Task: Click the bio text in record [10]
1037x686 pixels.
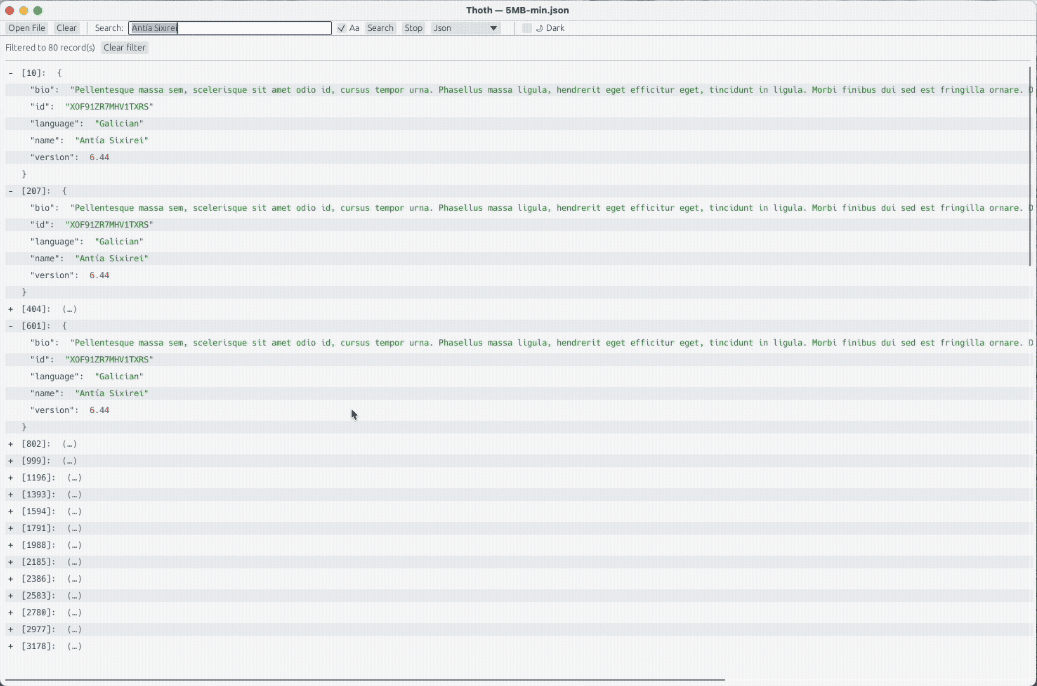Action: pos(551,90)
